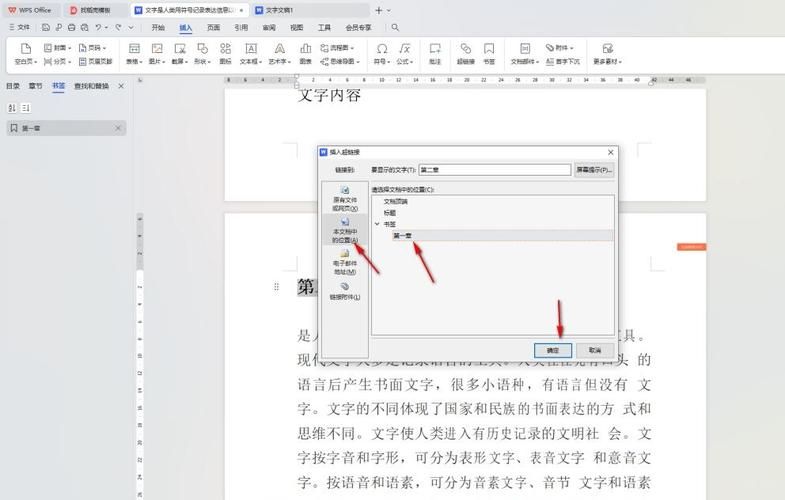
Task: Select 本文档中的位置 link type option
Action: (x=345, y=230)
